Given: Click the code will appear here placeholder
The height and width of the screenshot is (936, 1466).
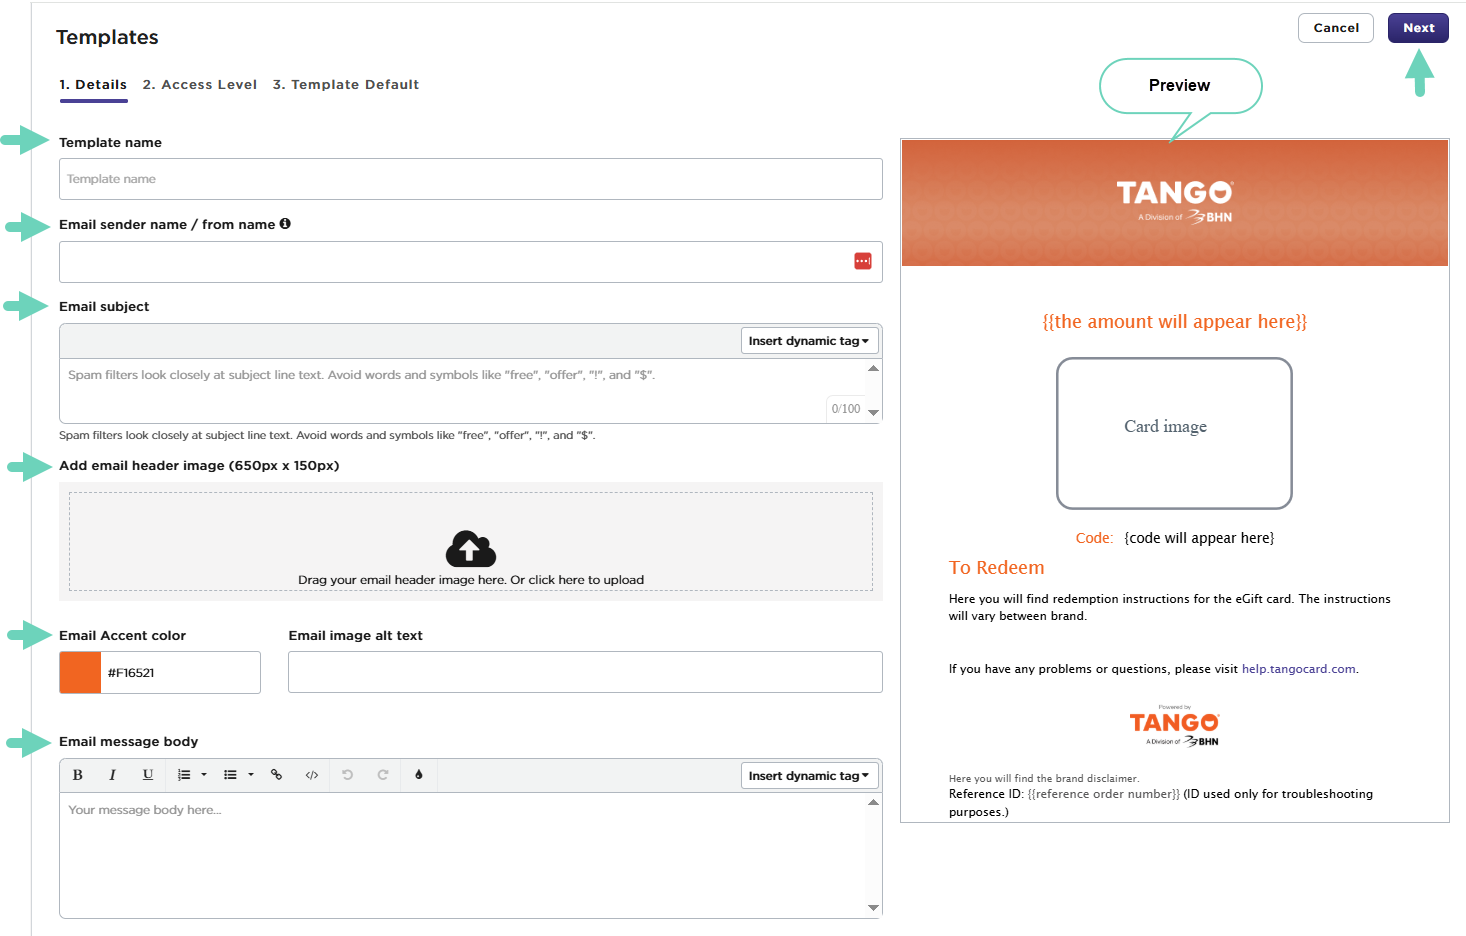Looking at the screenshot, I should click(1199, 538).
